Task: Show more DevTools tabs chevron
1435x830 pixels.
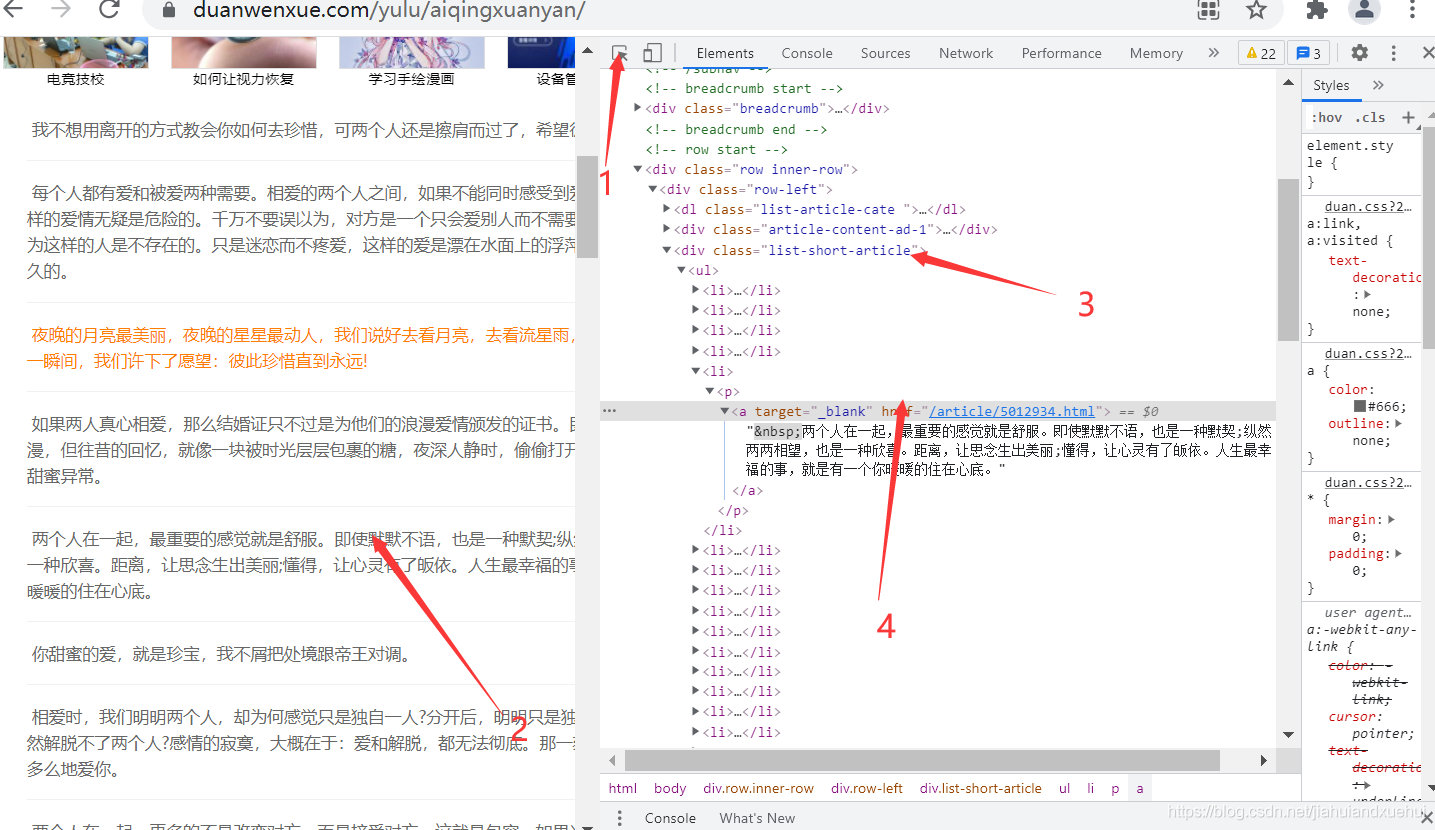Action: coord(1213,53)
